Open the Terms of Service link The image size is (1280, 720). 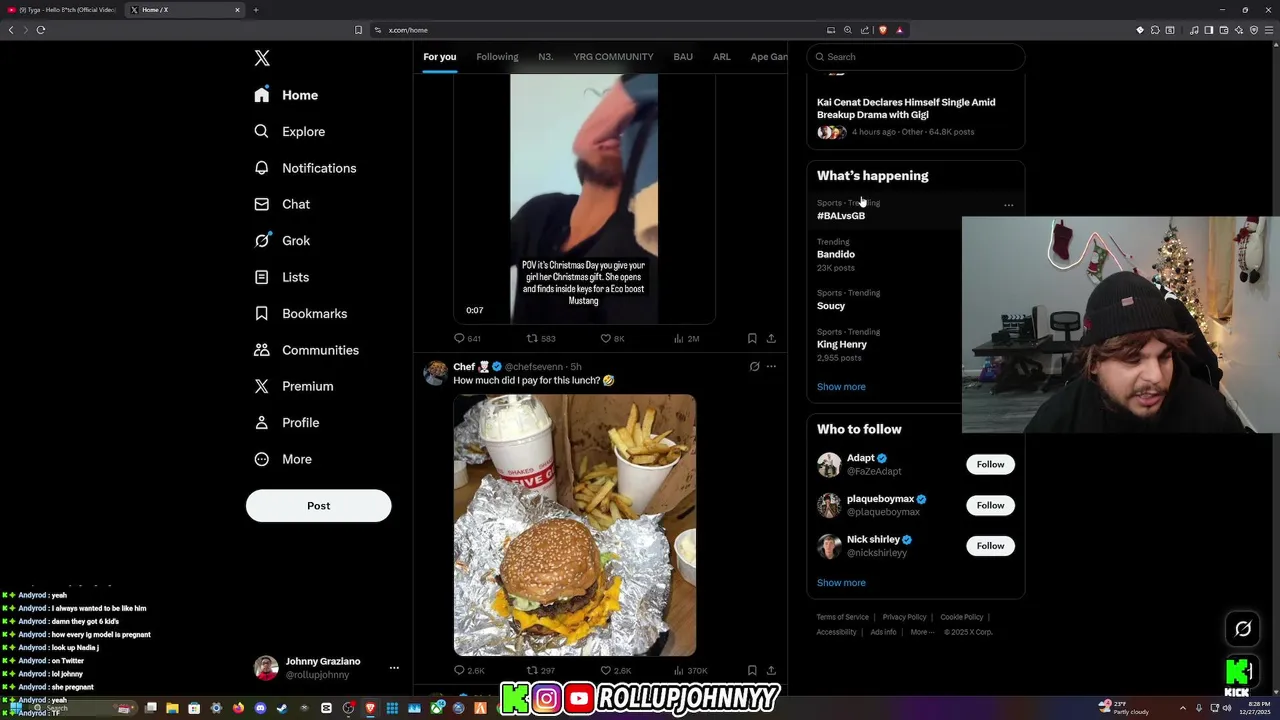842,617
